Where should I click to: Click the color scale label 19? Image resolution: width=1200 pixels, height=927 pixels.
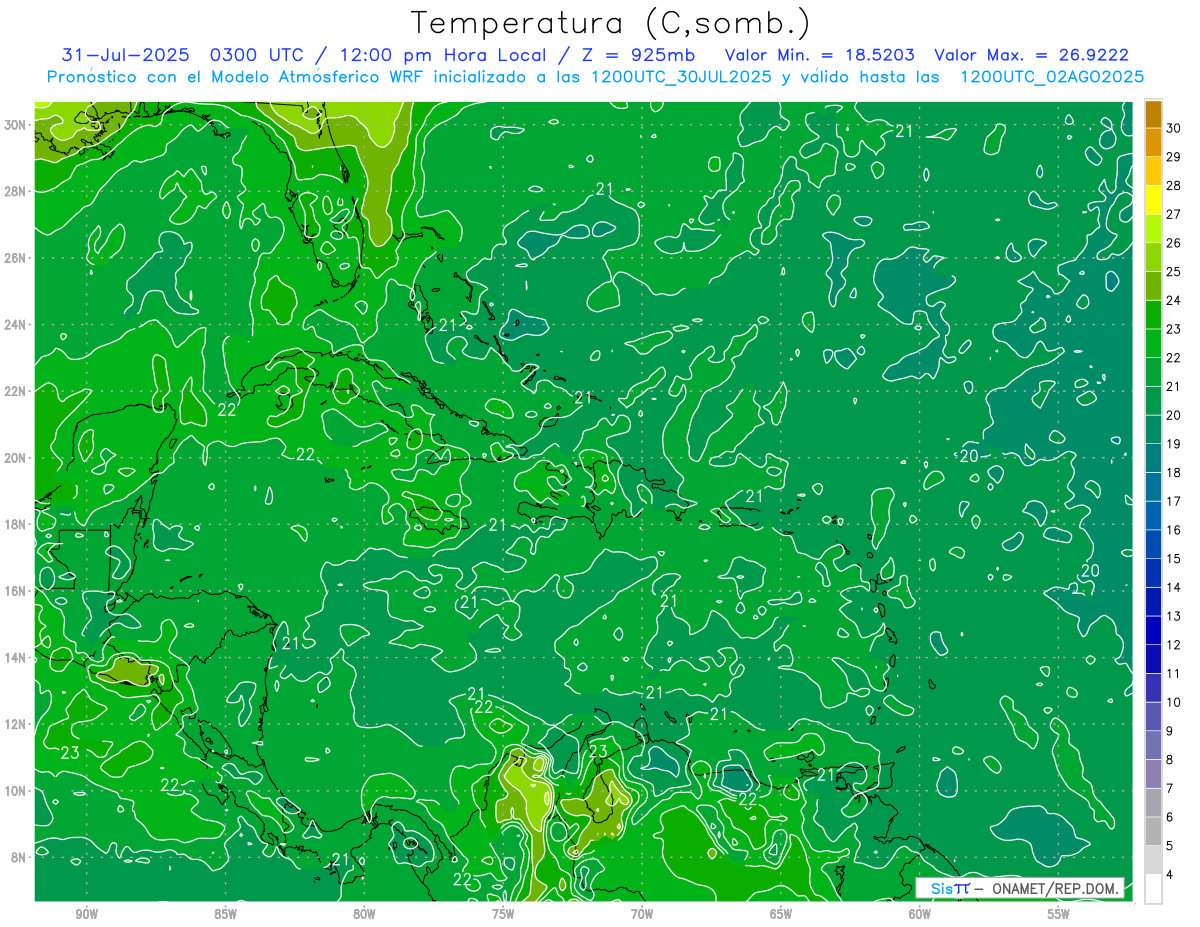tap(1174, 444)
